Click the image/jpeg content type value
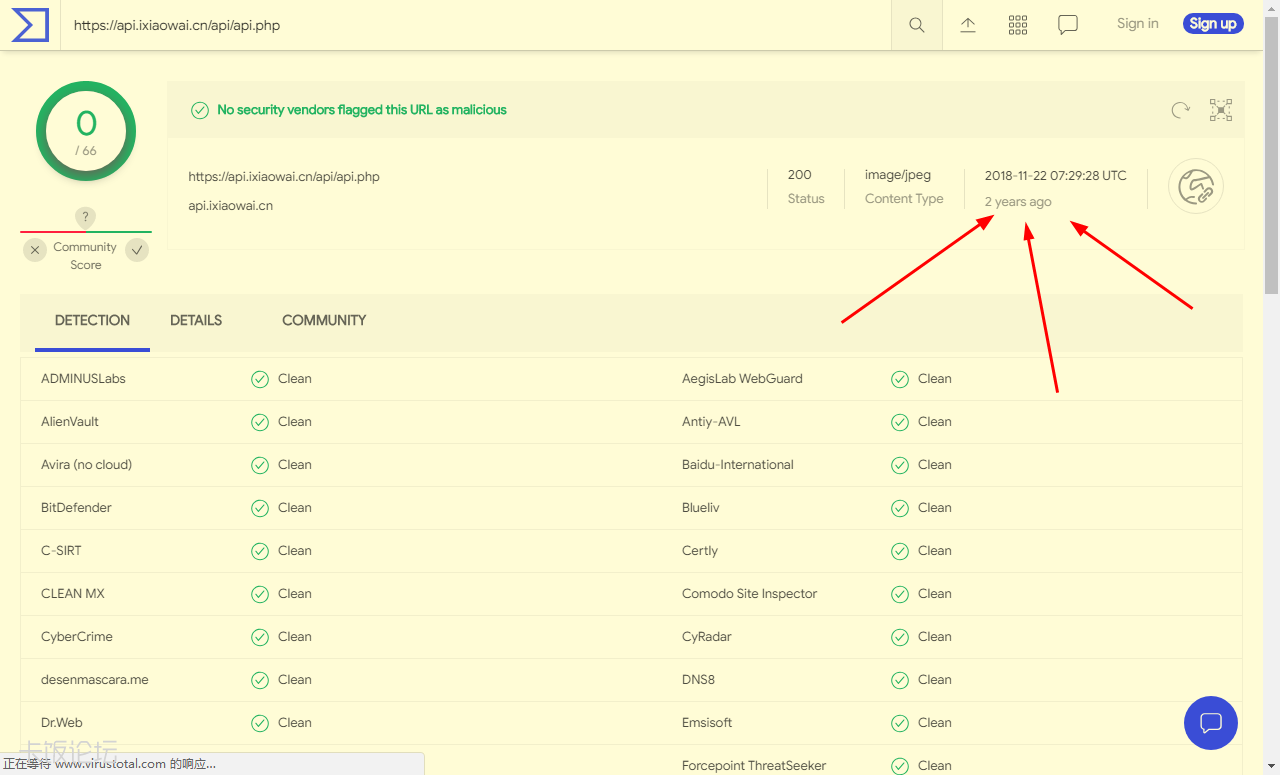Viewport: 1280px width, 775px height. tap(898, 175)
